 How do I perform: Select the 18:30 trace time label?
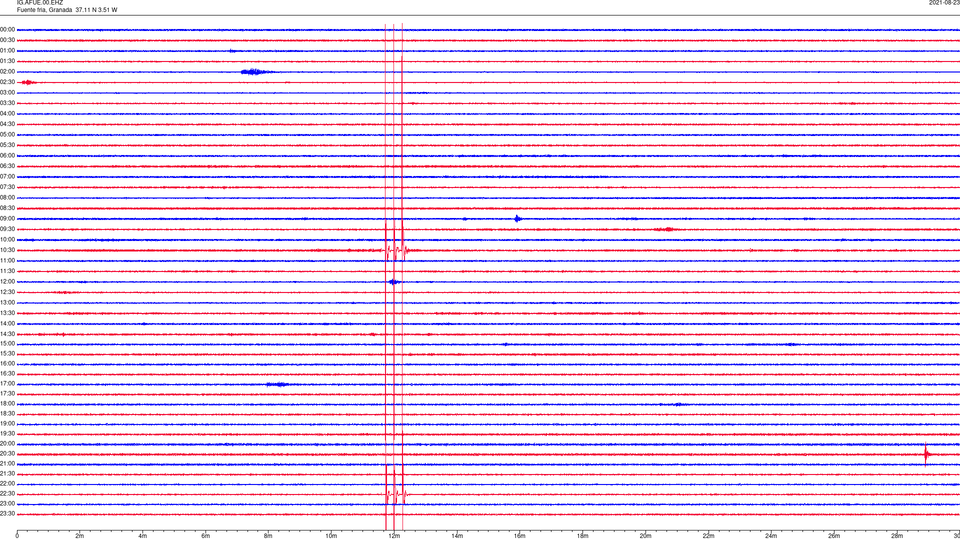[x=8, y=414]
